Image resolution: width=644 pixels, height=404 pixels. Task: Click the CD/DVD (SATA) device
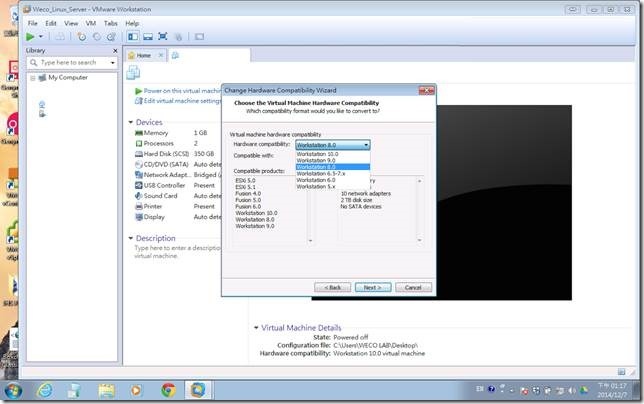(x=166, y=164)
